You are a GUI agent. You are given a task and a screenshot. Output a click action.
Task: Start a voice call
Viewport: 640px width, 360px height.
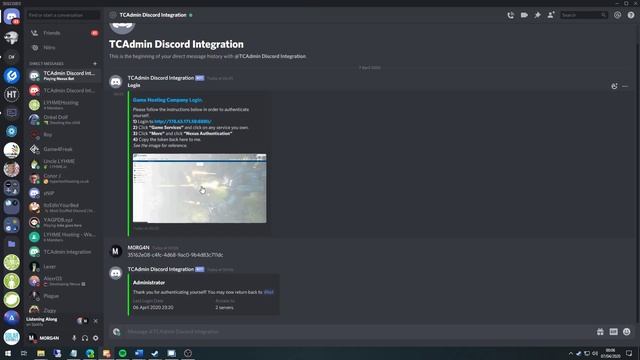(x=511, y=15)
